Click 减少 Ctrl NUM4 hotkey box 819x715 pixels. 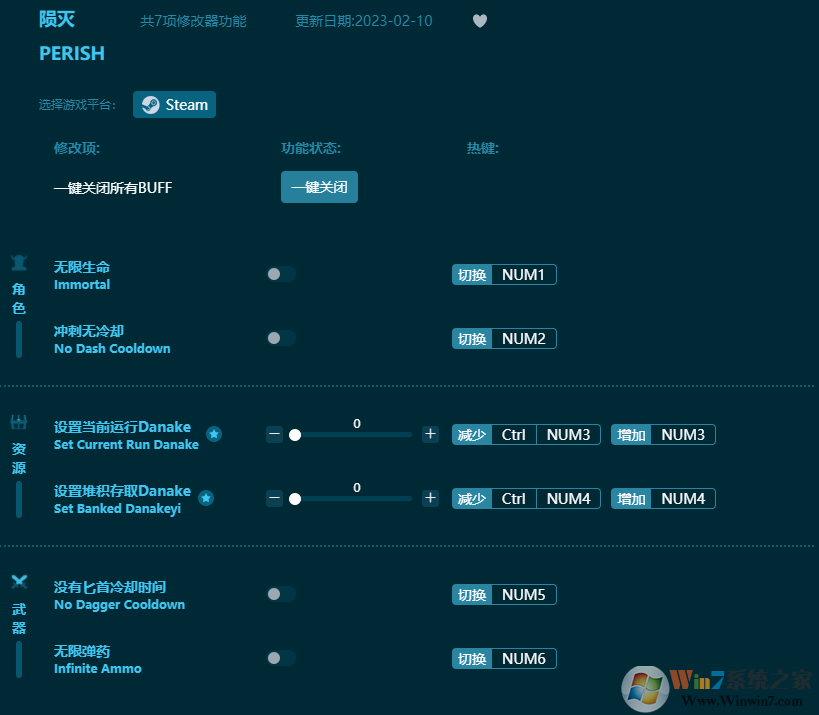click(x=526, y=499)
